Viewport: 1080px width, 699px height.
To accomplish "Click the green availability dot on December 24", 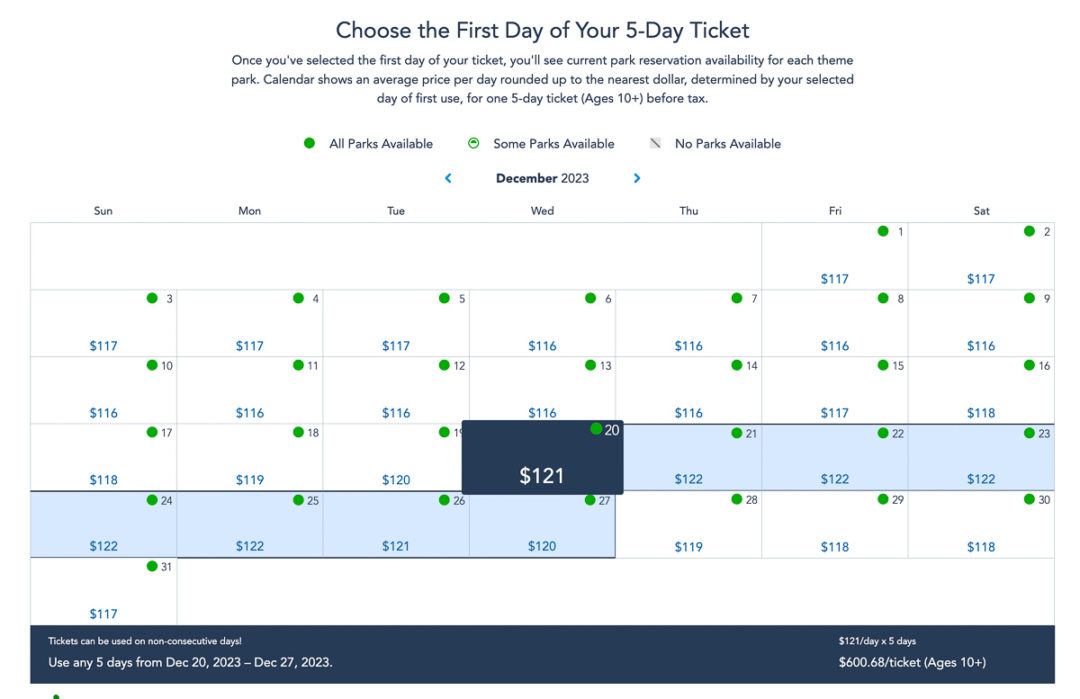I will click(x=152, y=499).
